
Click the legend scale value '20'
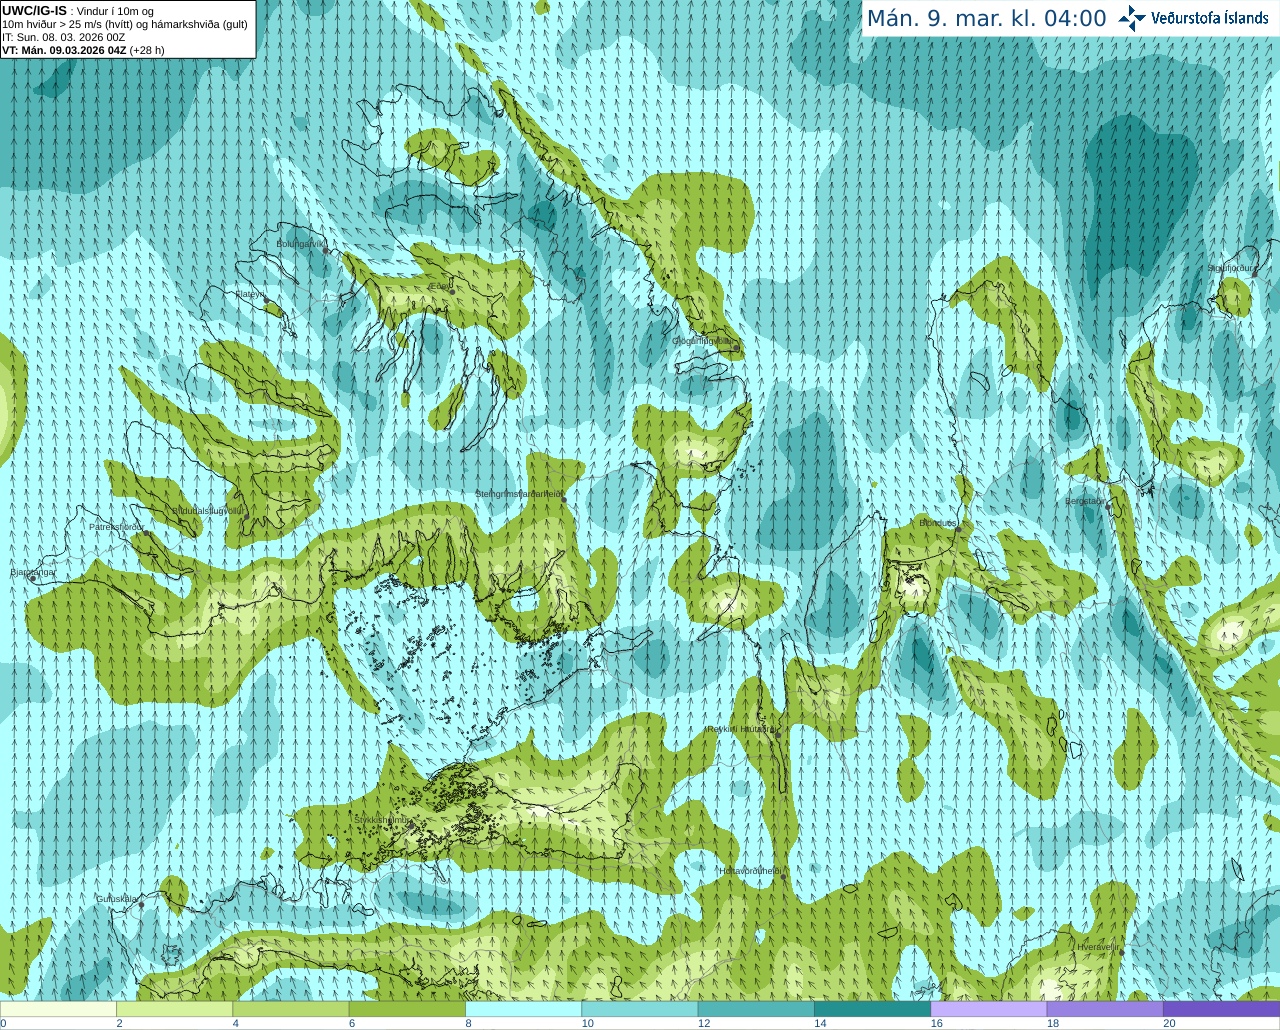1169,1023
